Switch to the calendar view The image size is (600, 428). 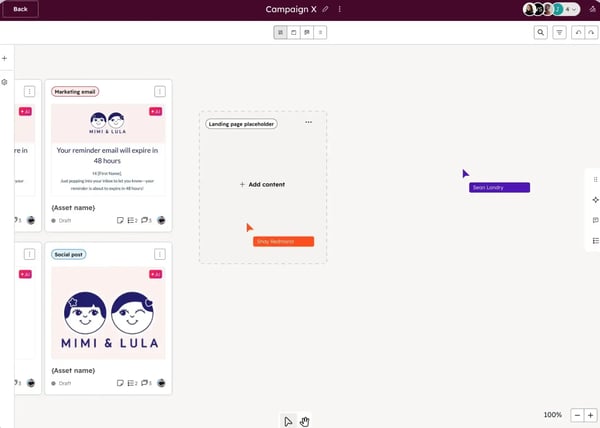click(x=294, y=33)
